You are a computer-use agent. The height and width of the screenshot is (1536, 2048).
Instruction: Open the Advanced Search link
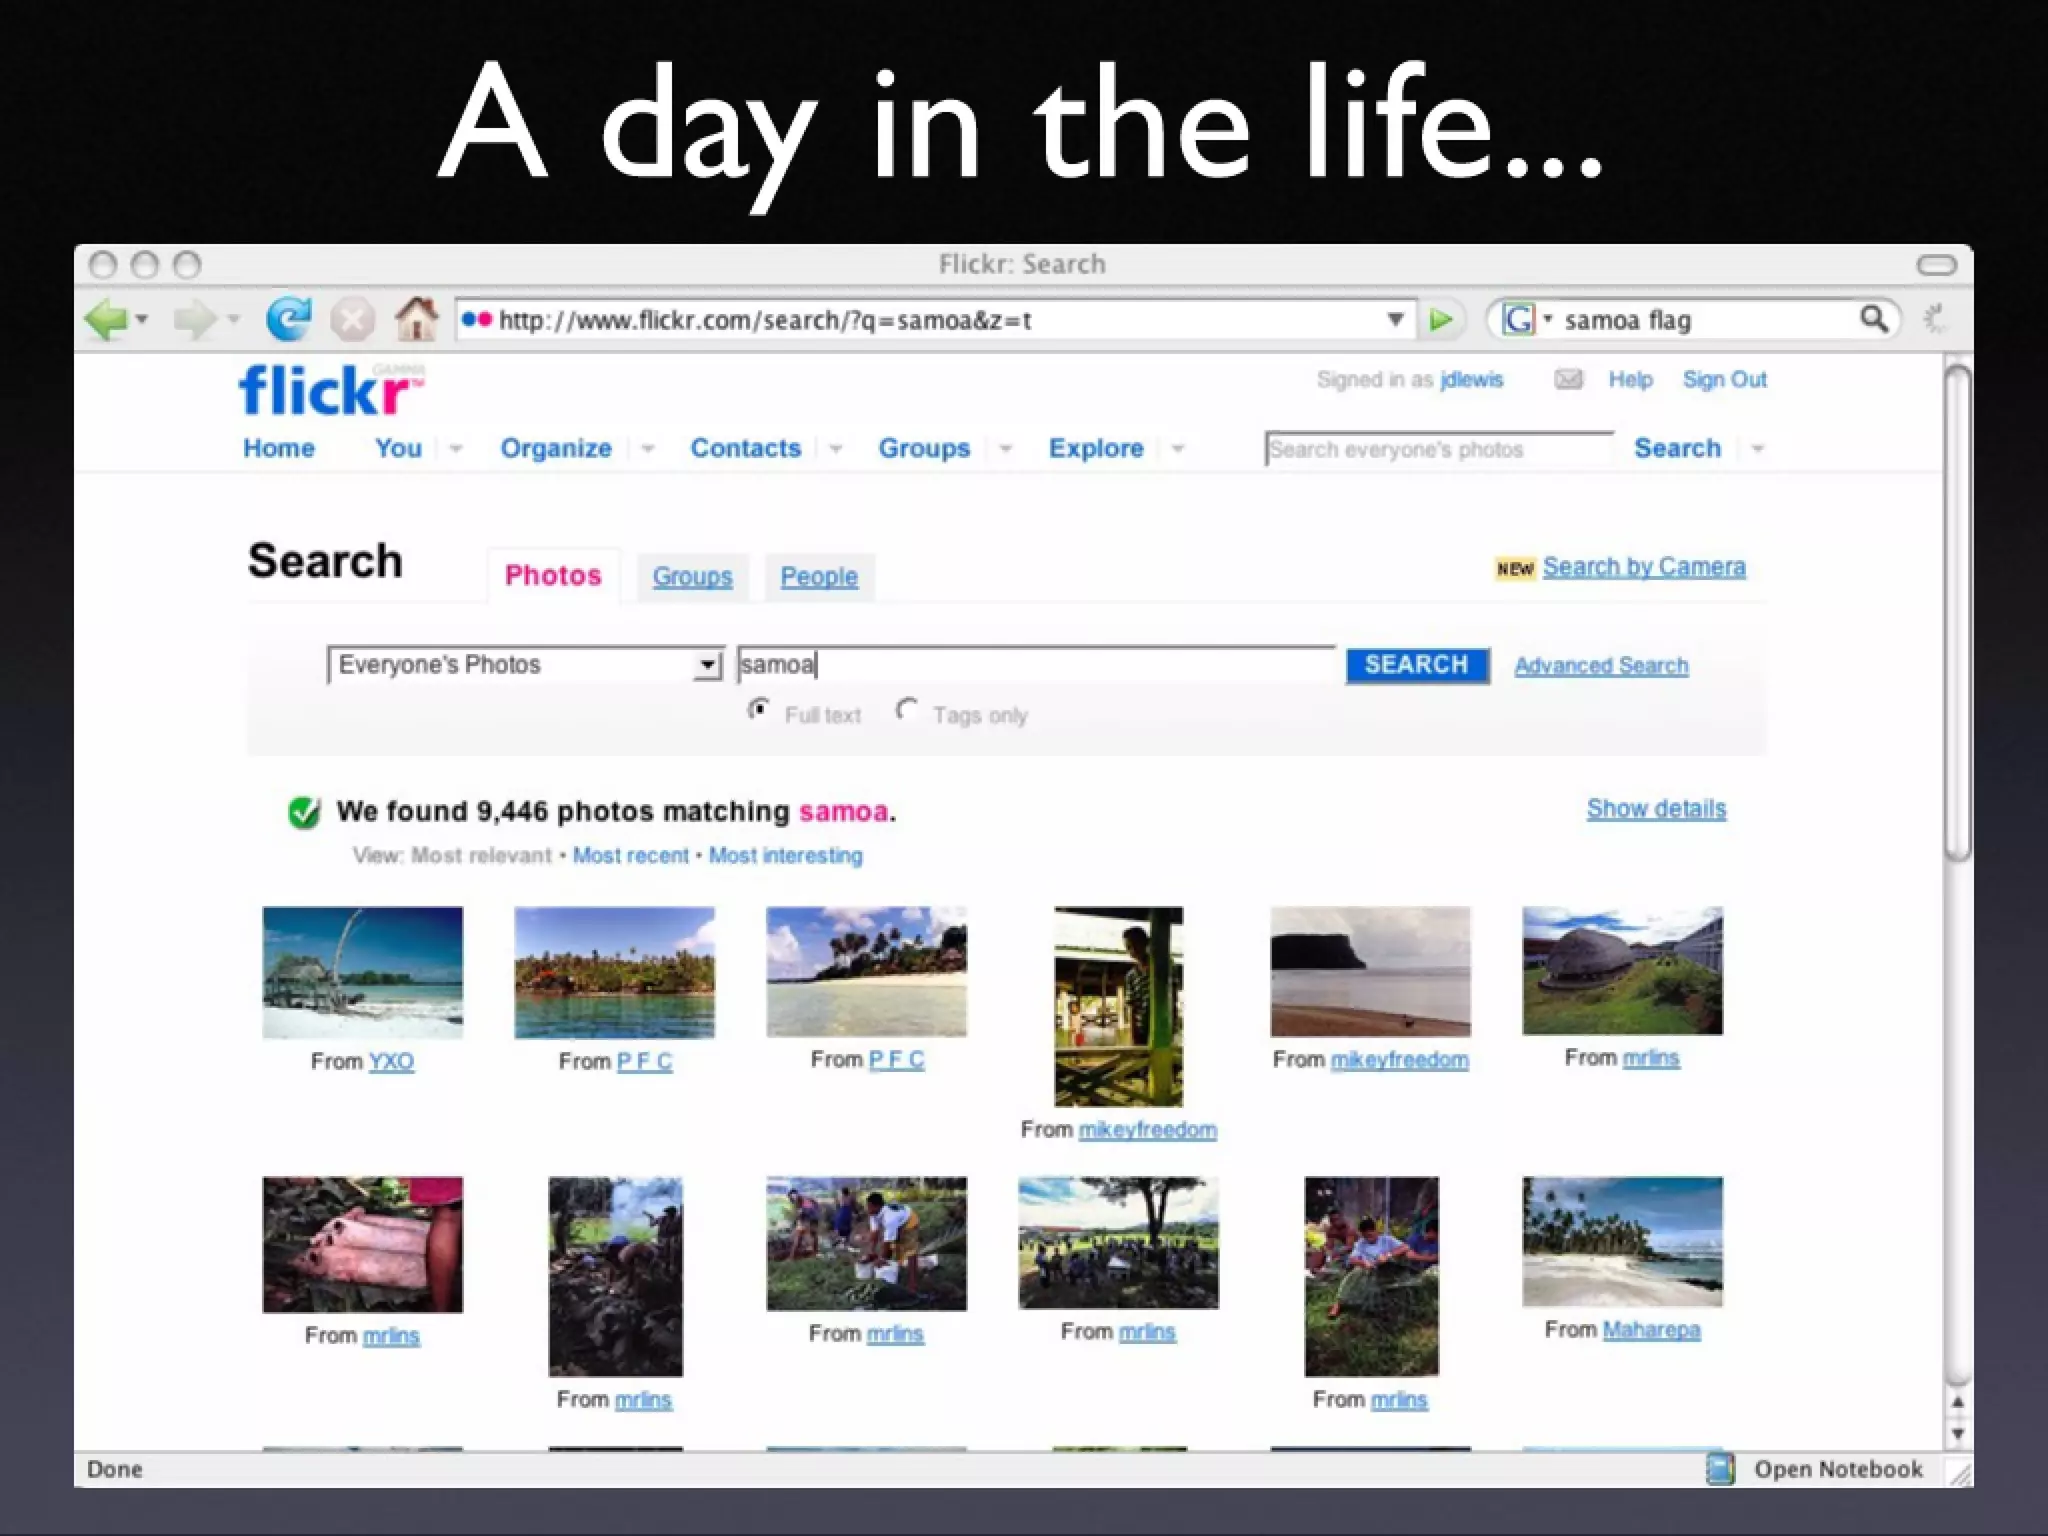[x=1601, y=666]
